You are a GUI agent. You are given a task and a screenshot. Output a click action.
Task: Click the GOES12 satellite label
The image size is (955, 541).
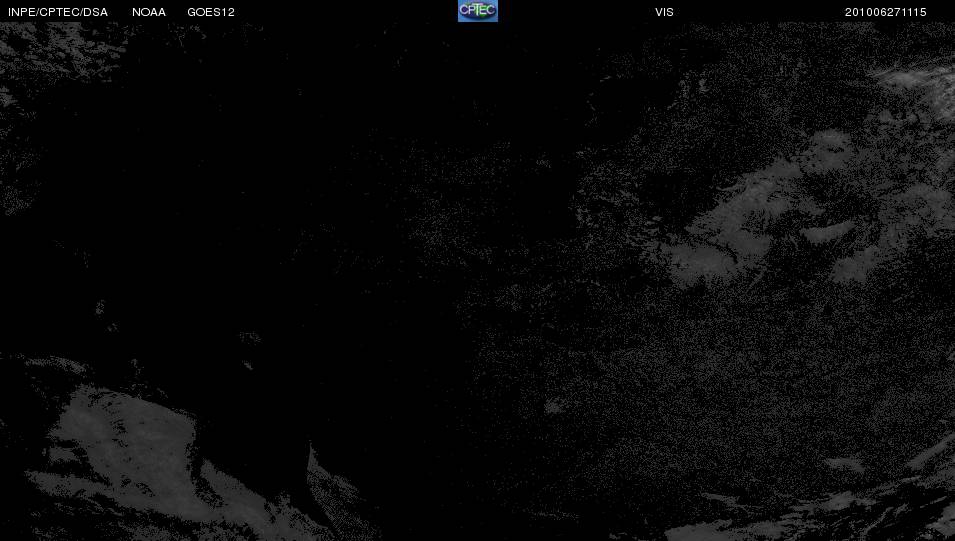[211, 12]
